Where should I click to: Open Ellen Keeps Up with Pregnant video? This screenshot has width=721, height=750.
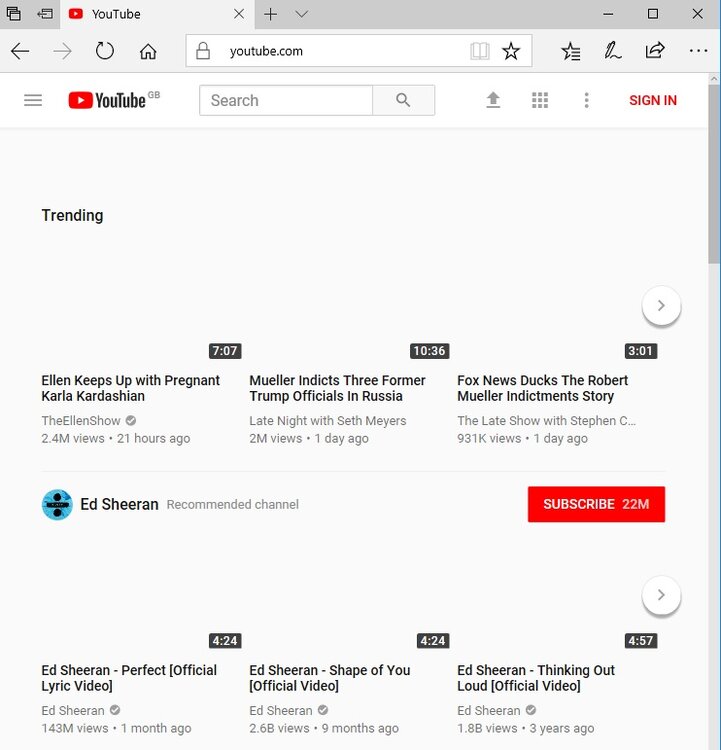click(130, 388)
